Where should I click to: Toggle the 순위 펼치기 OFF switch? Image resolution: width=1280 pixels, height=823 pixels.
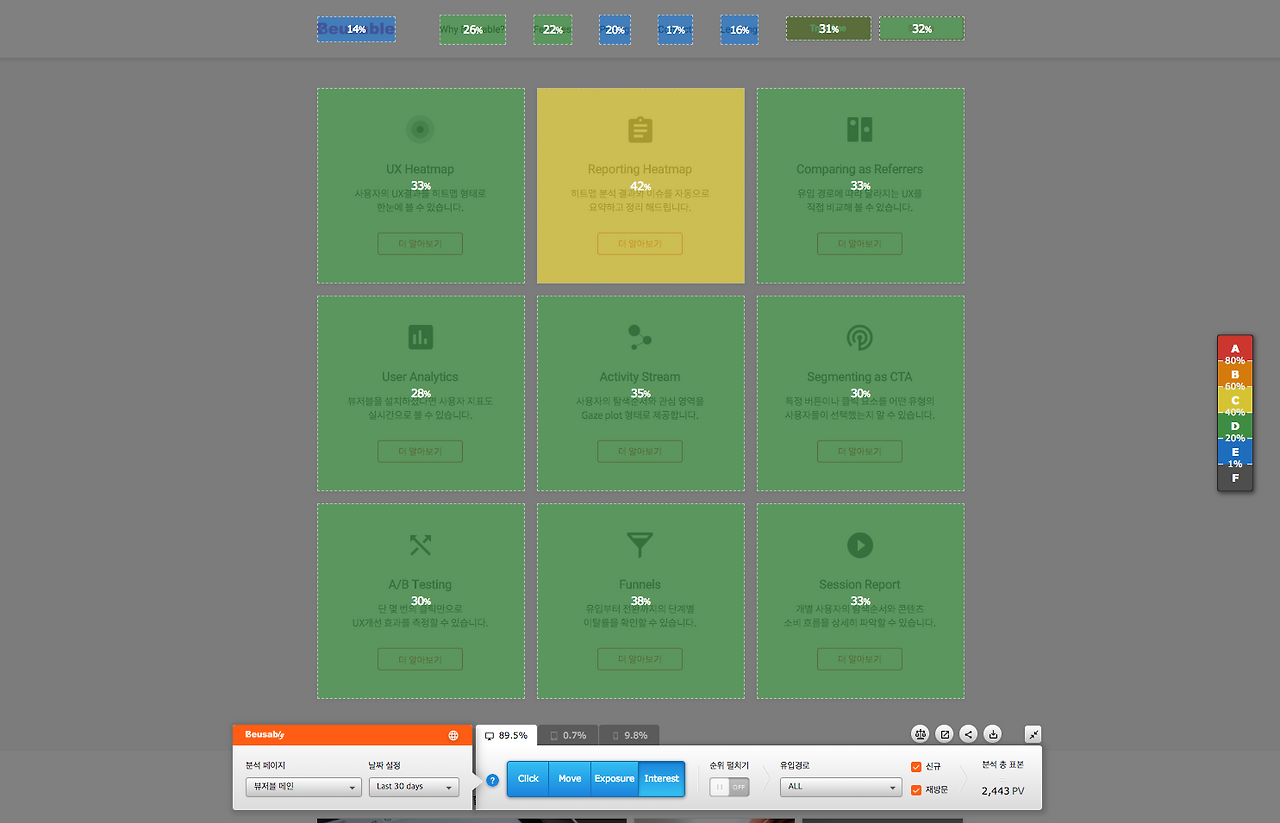click(729, 787)
